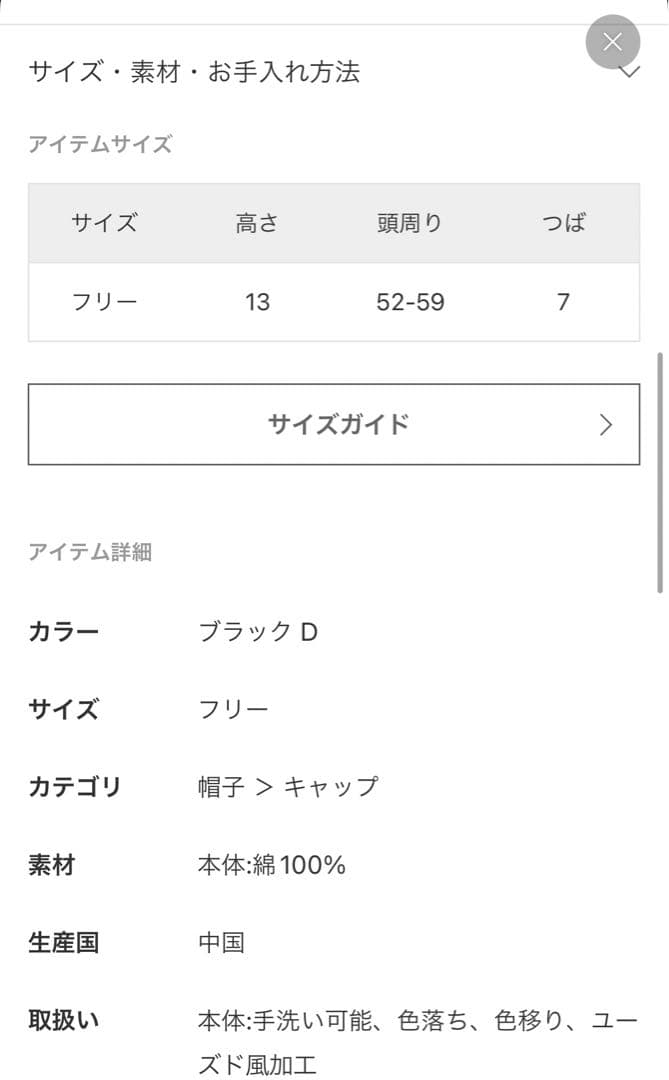Viewport: 669px width, 1080px height.
Task: Select the フリー value in アイテム詳細
Action: pyautogui.click(x=233, y=709)
